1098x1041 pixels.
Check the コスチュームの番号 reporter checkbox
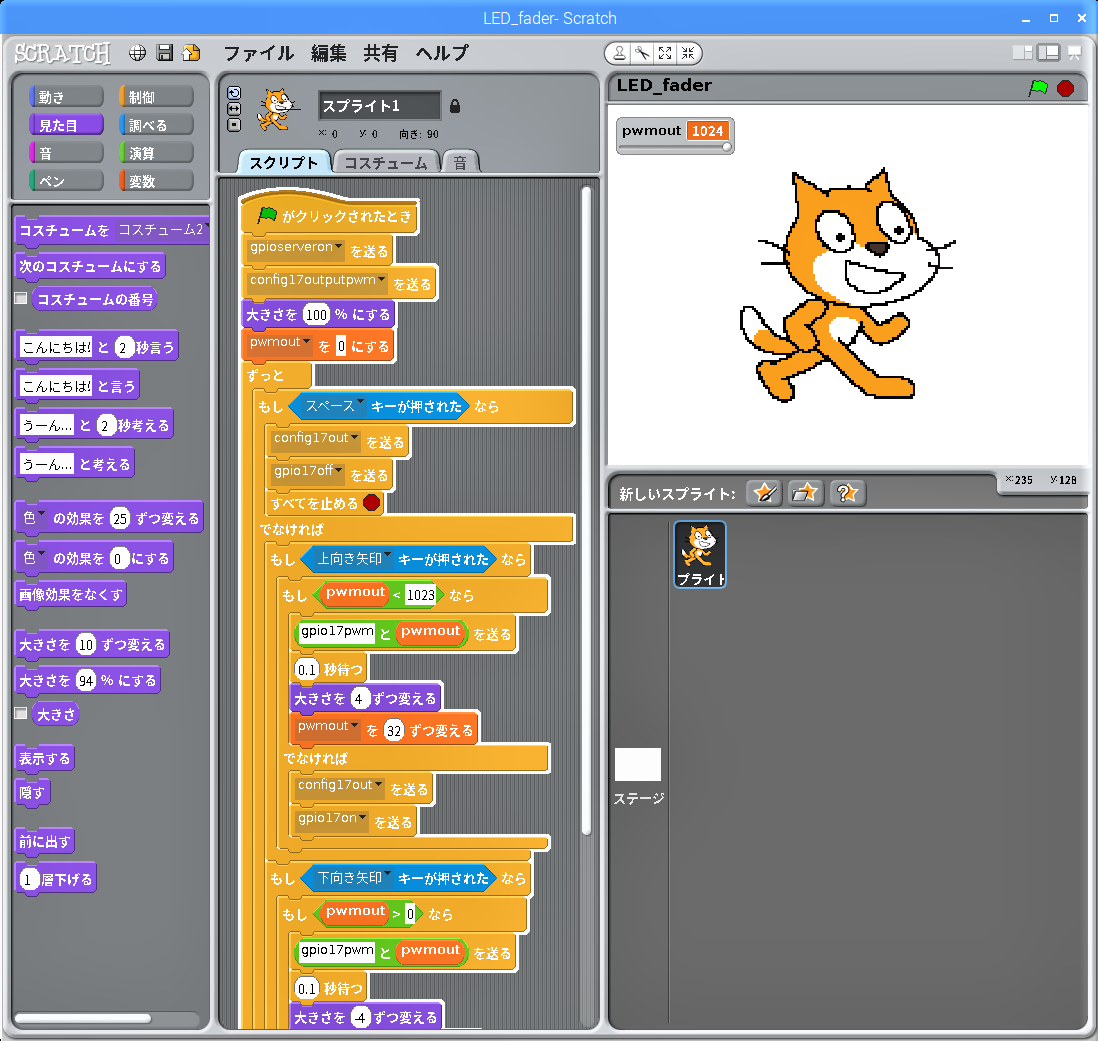tap(21, 298)
